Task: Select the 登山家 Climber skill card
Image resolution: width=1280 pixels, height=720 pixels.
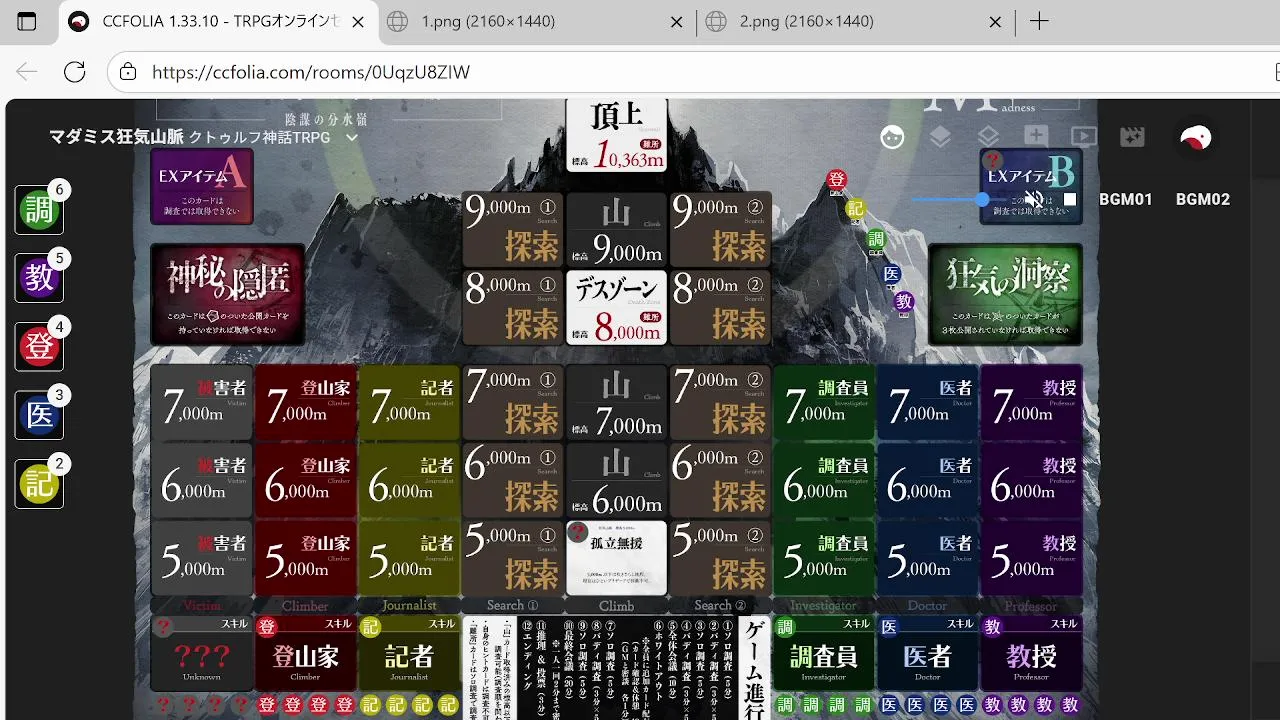Action: (305, 653)
